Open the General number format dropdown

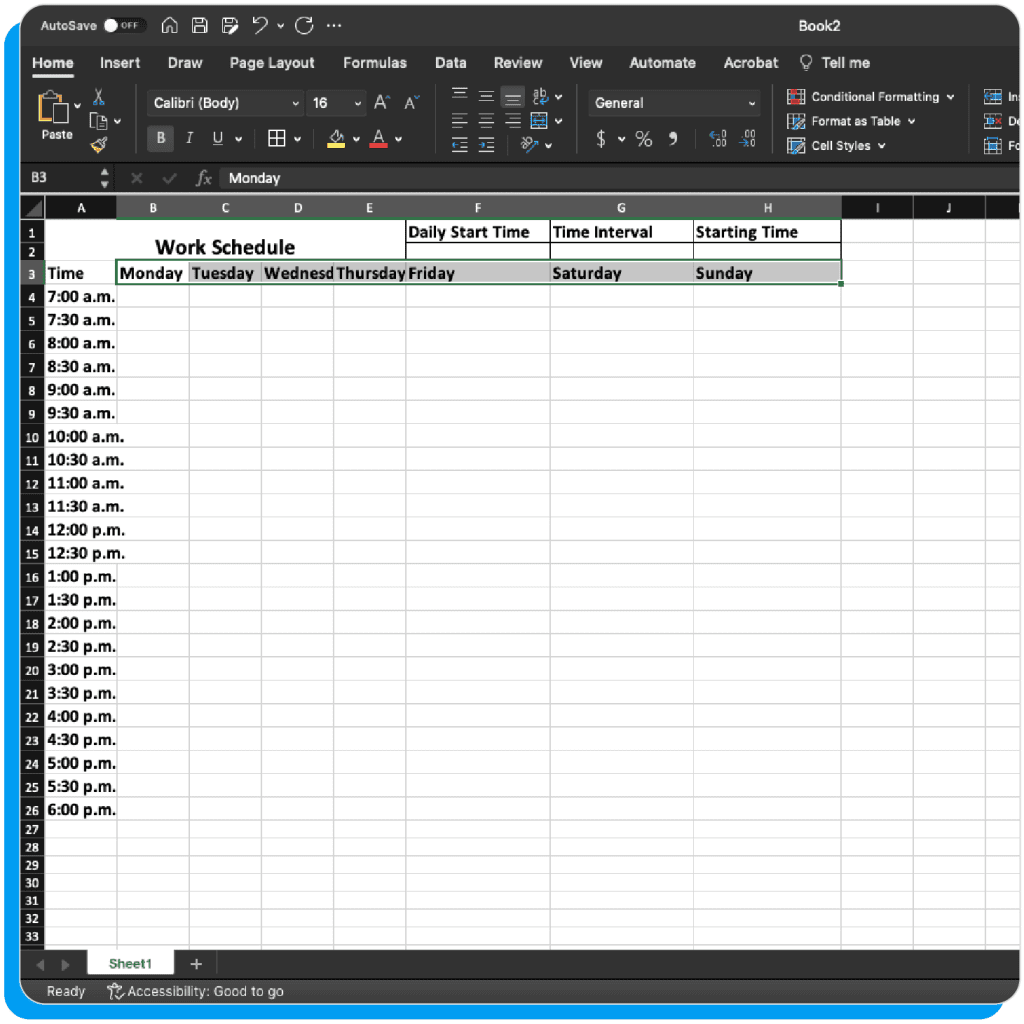click(x=674, y=103)
